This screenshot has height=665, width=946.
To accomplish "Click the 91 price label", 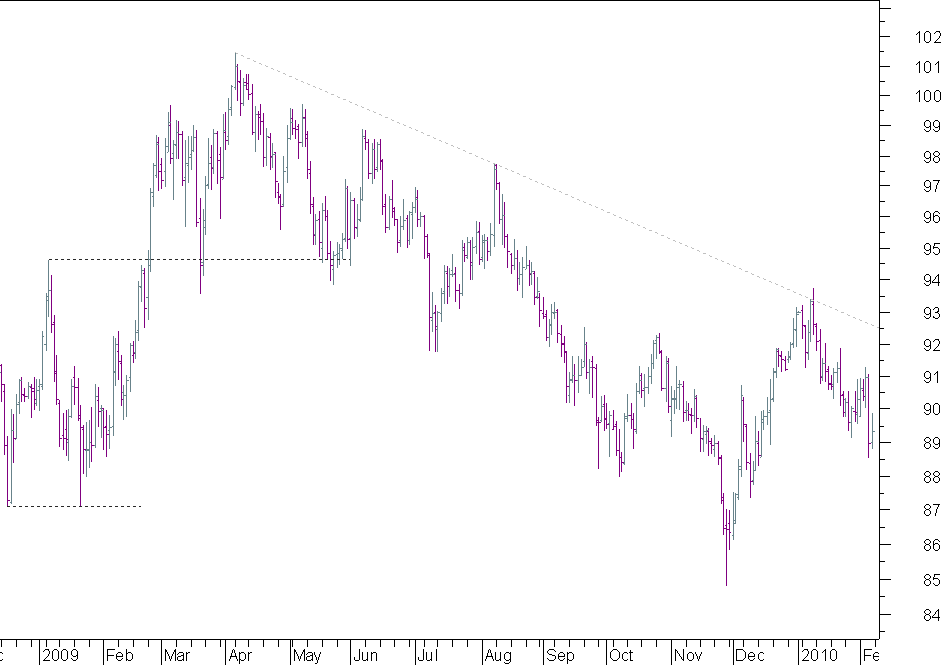I will (x=932, y=377).
